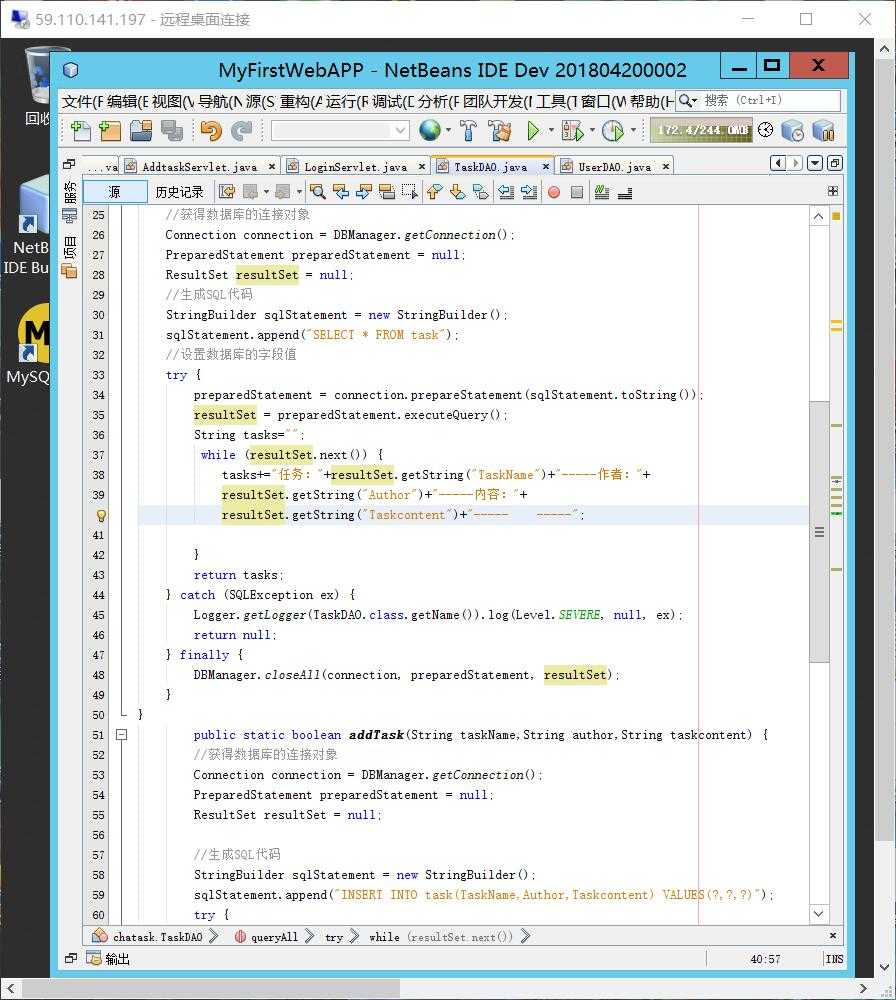This screenshot has height=1000, width=896.
Task: Undo the last edit
Action: (210, 131)
